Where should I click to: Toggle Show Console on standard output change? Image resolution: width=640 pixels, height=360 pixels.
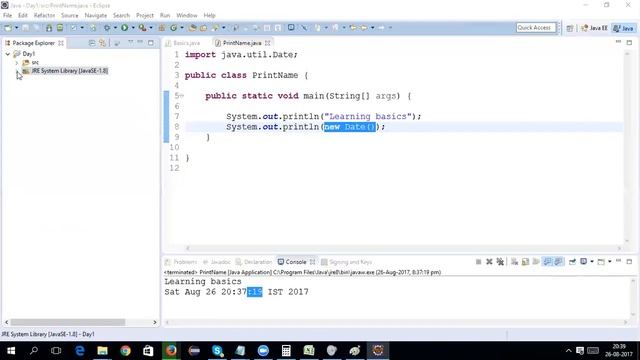pyautogui.click(x=547, y=262)
